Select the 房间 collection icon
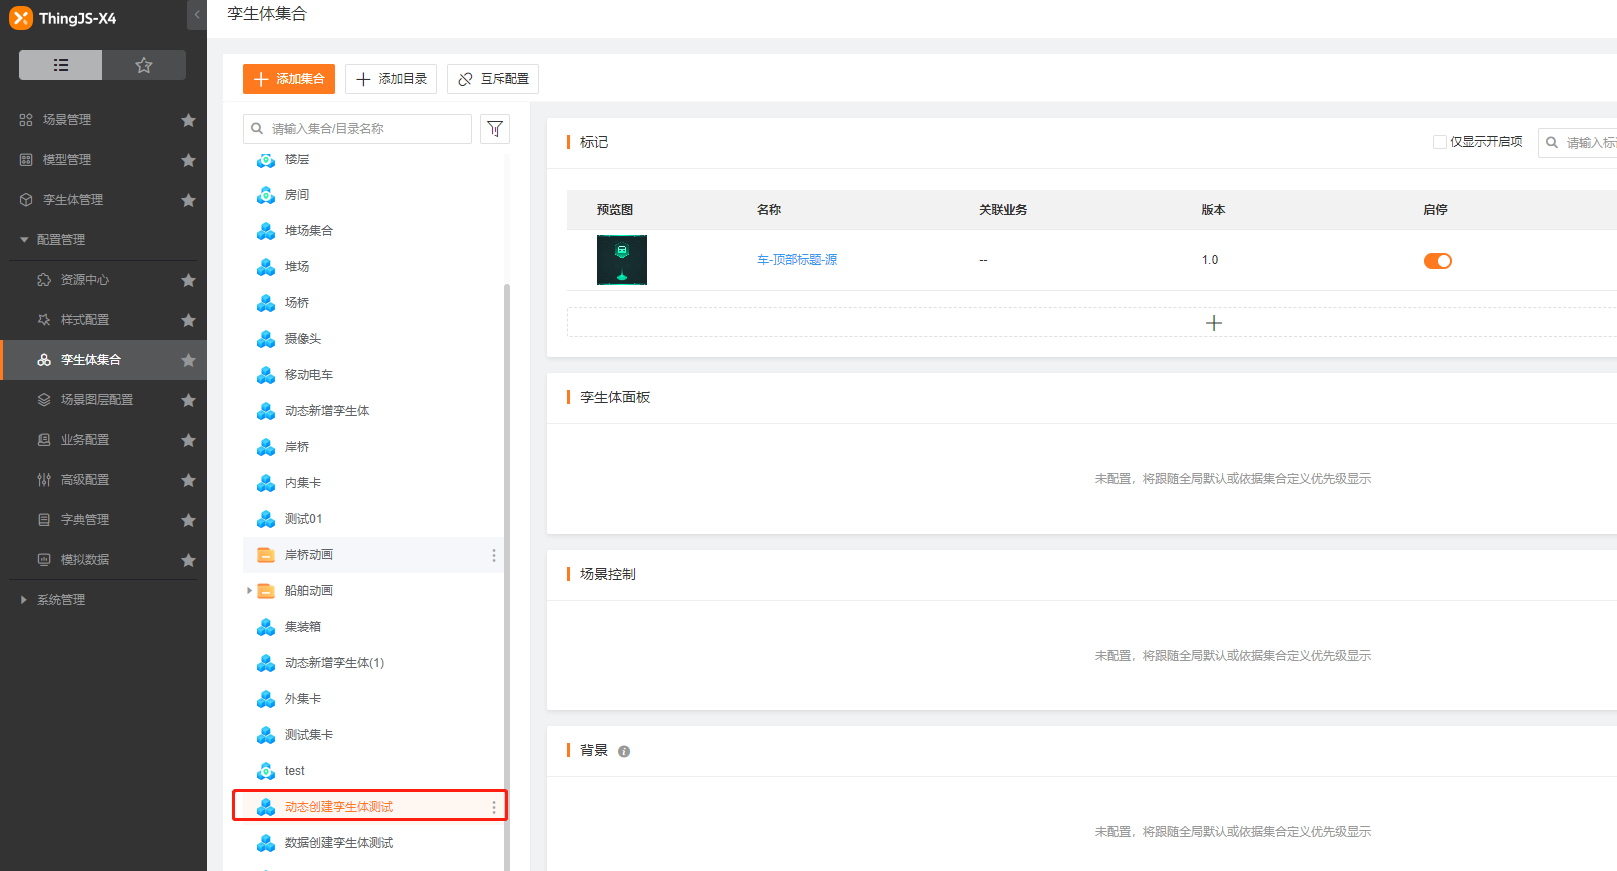Screen dimensions: 1617x871 pos(266,195)
